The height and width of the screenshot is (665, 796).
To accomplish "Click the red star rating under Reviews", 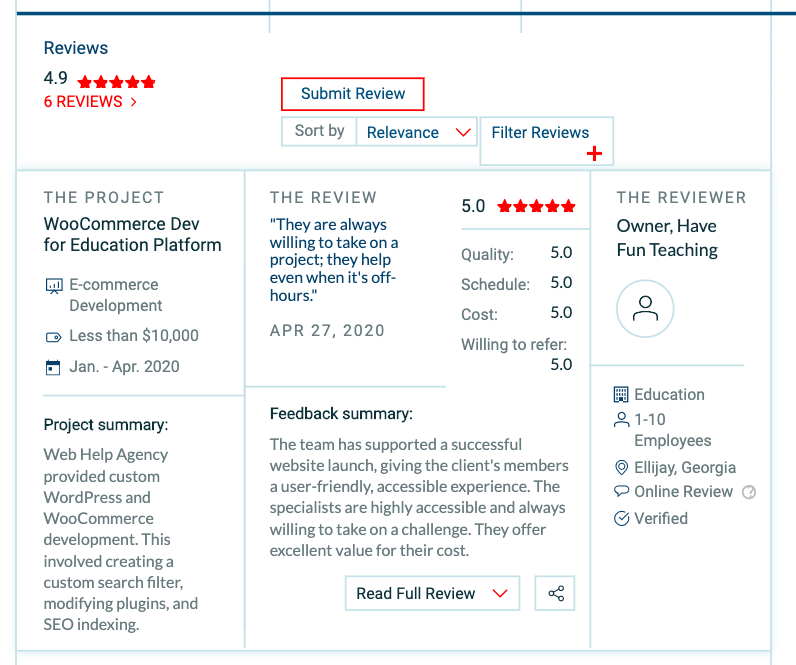I will (116, 81).
